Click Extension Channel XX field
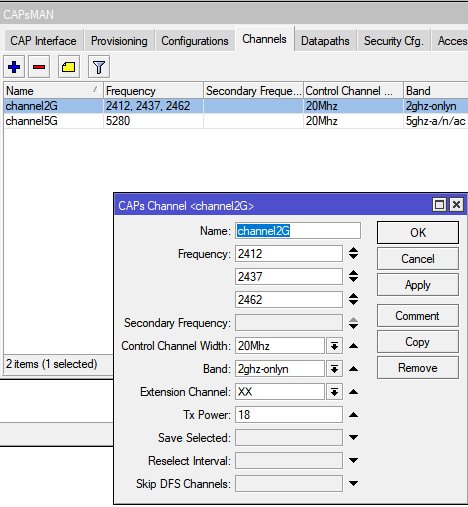This screenshot has height=507, width=468. click(x=280, y=392)
